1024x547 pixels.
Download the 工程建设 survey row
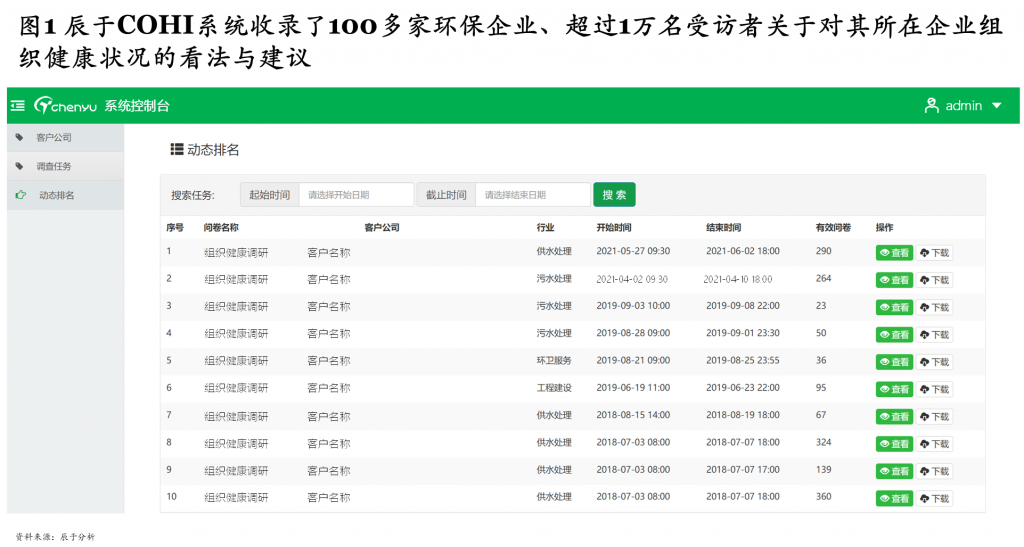935,389
